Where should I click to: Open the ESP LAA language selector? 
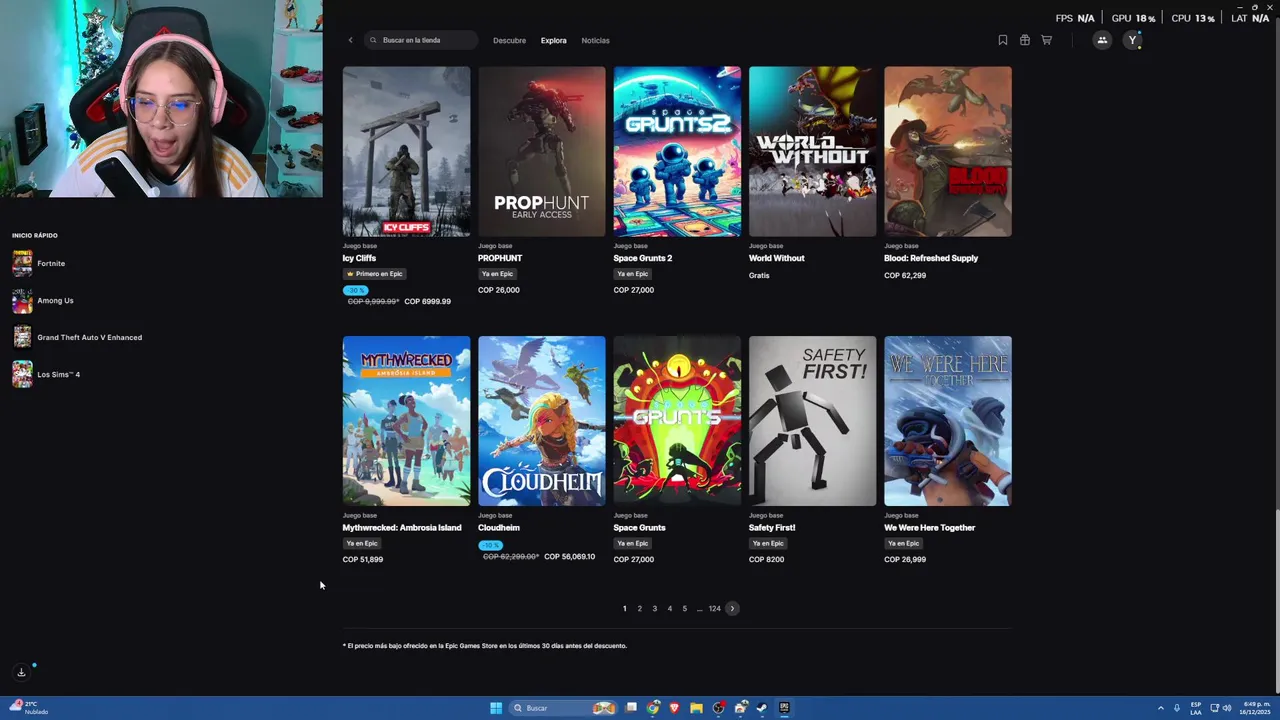coord(1196,708)
